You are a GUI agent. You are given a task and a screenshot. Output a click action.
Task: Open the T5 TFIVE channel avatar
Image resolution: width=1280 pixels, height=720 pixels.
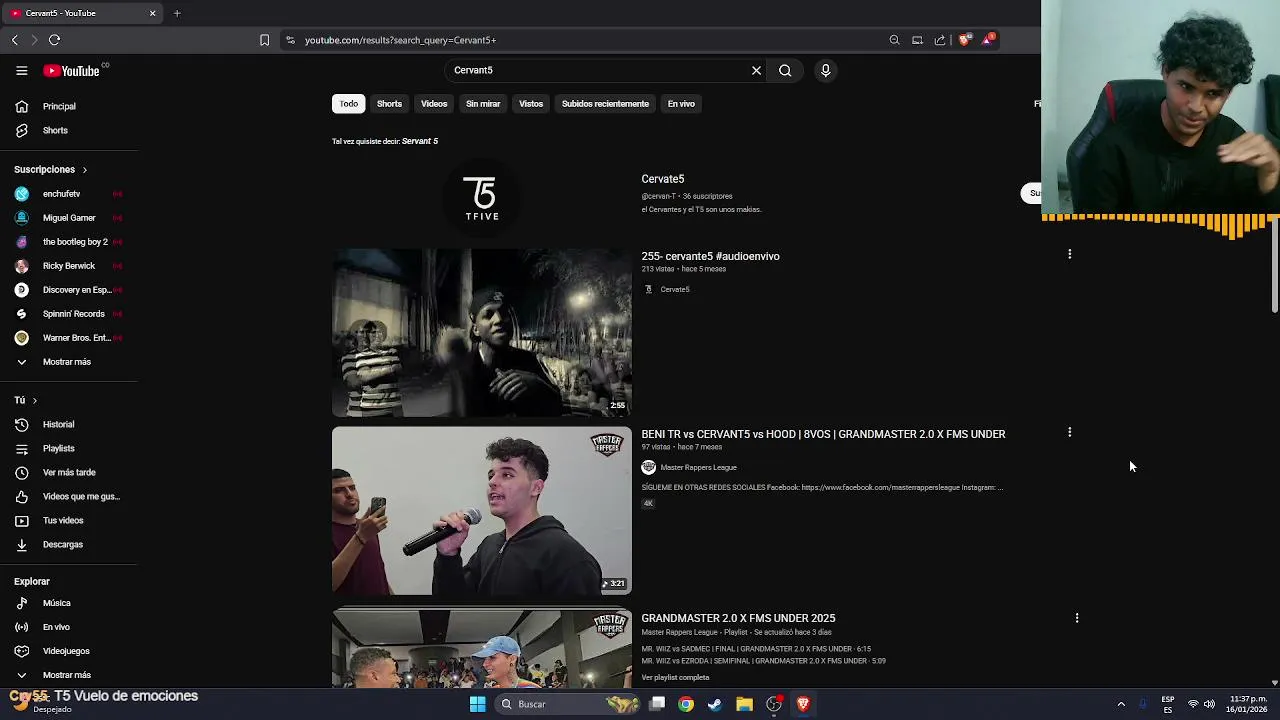point(481,198)
